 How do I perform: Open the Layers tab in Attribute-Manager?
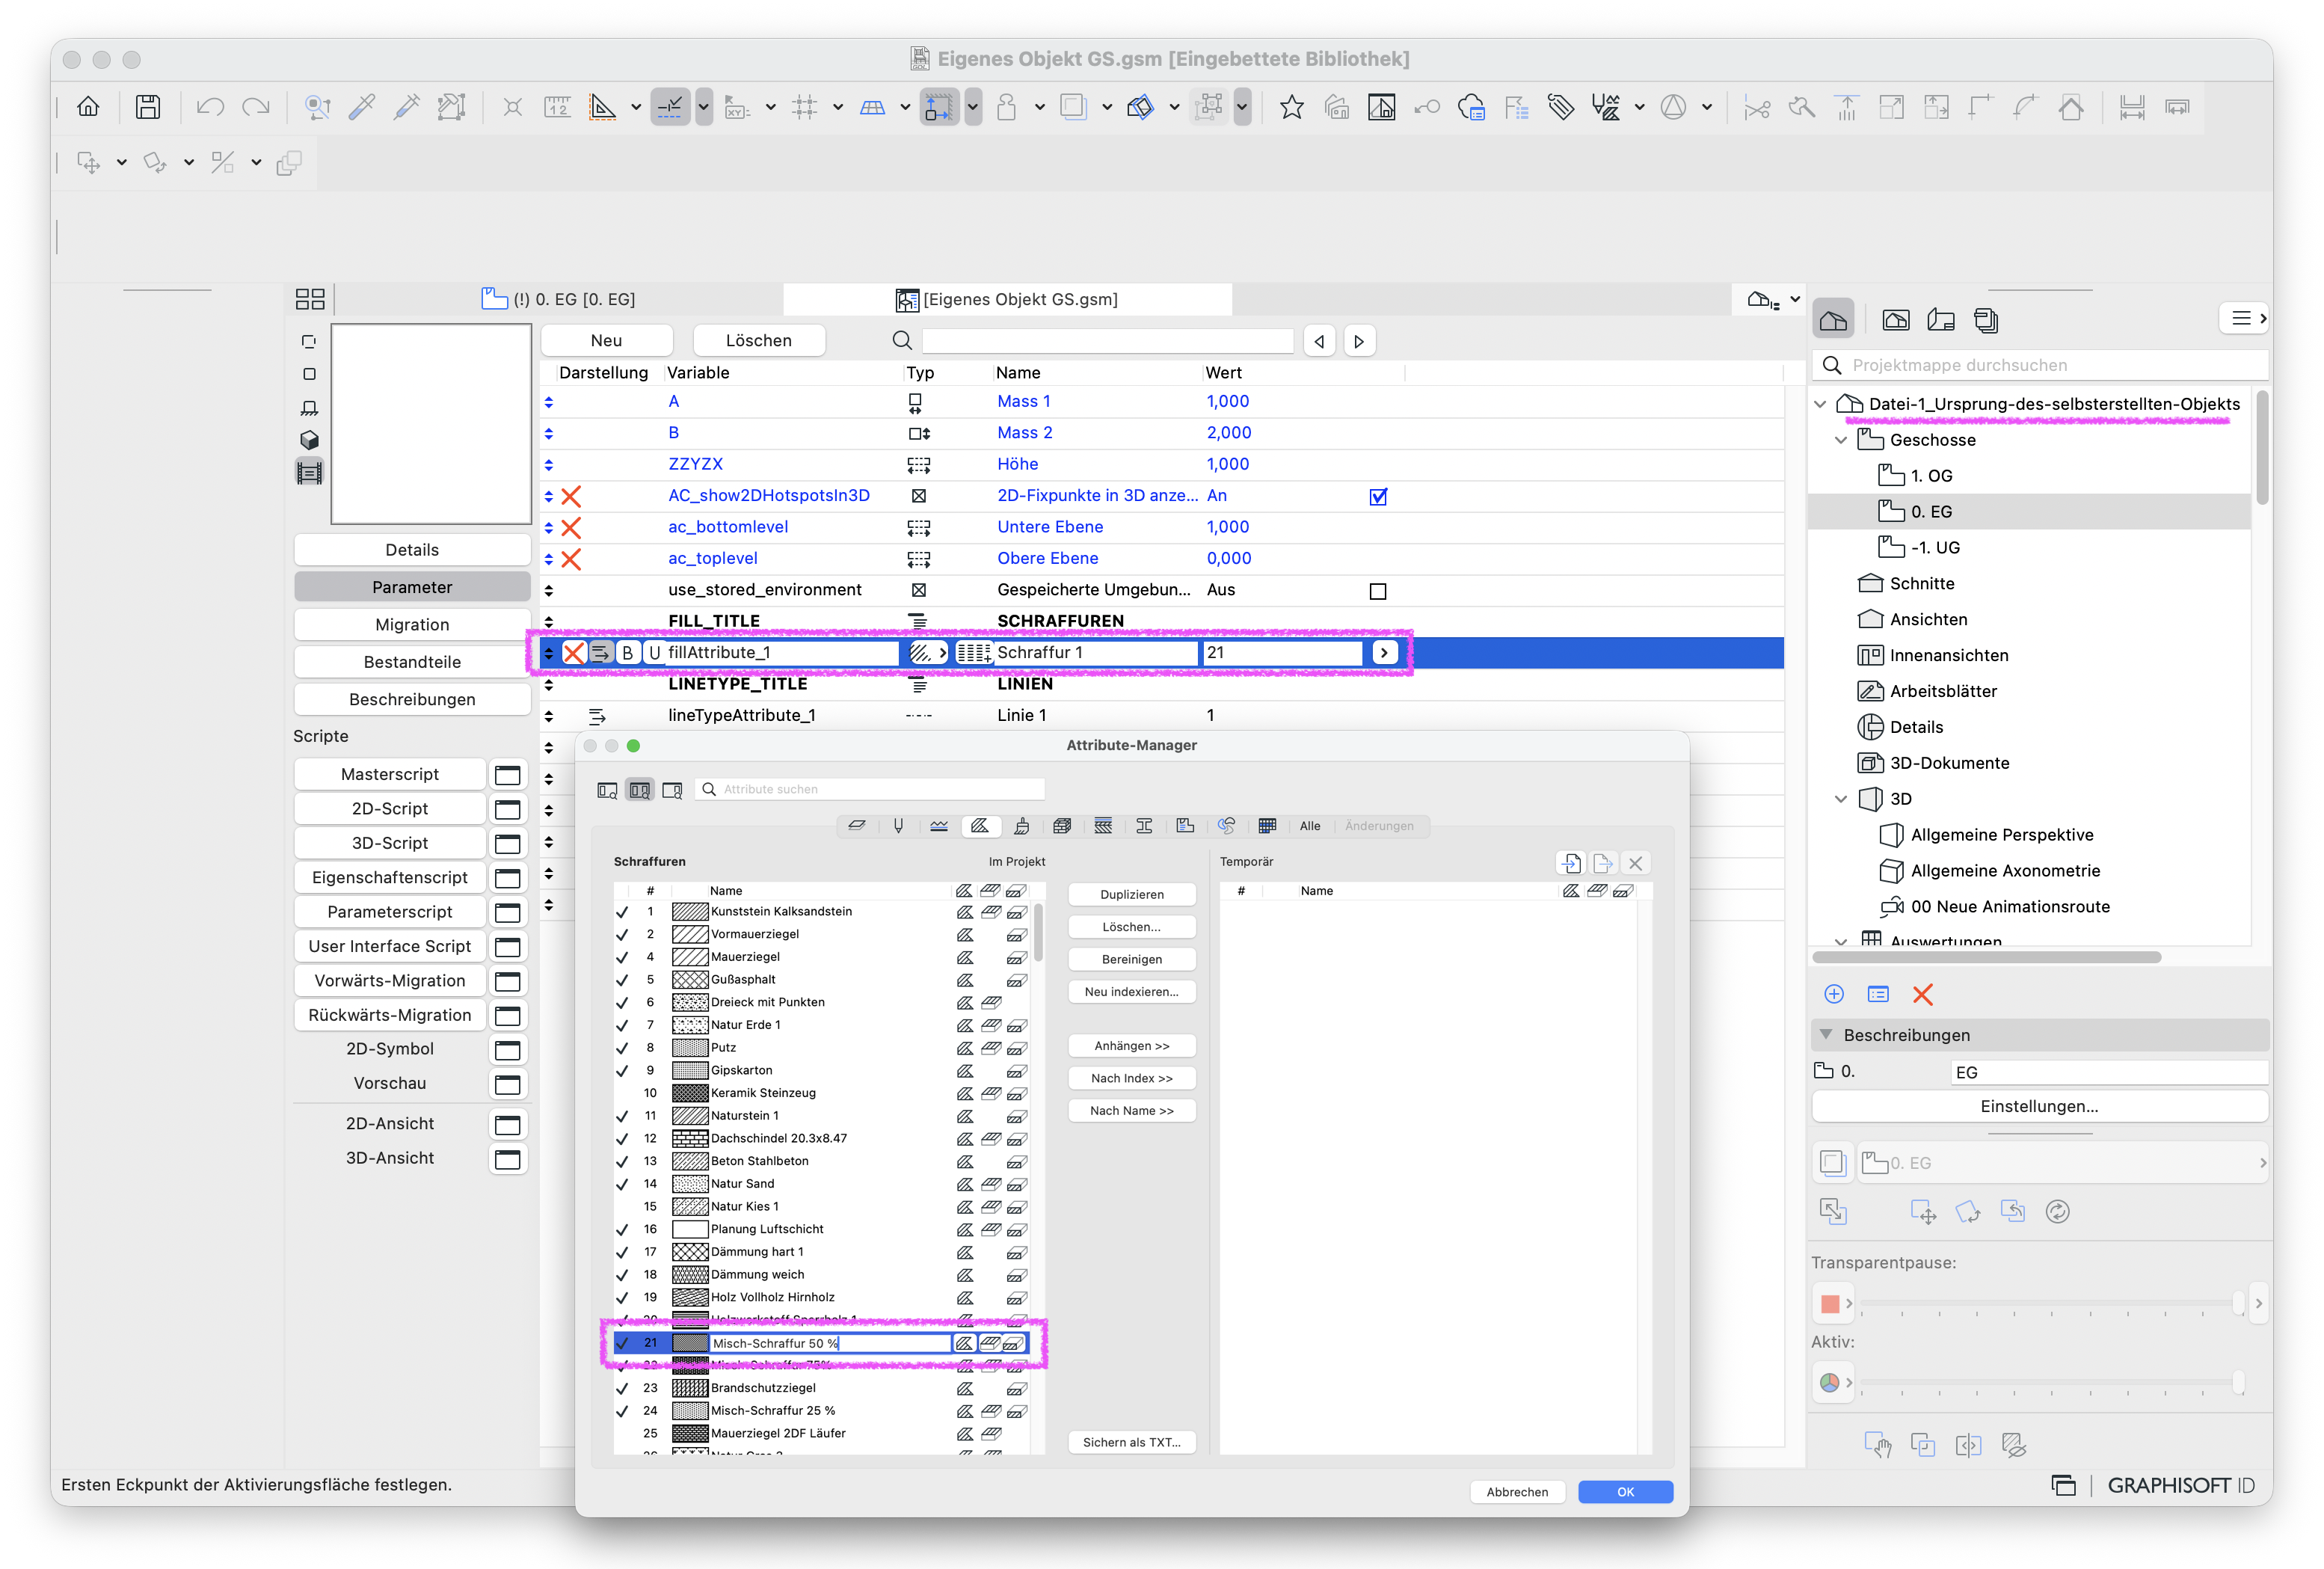857,826
